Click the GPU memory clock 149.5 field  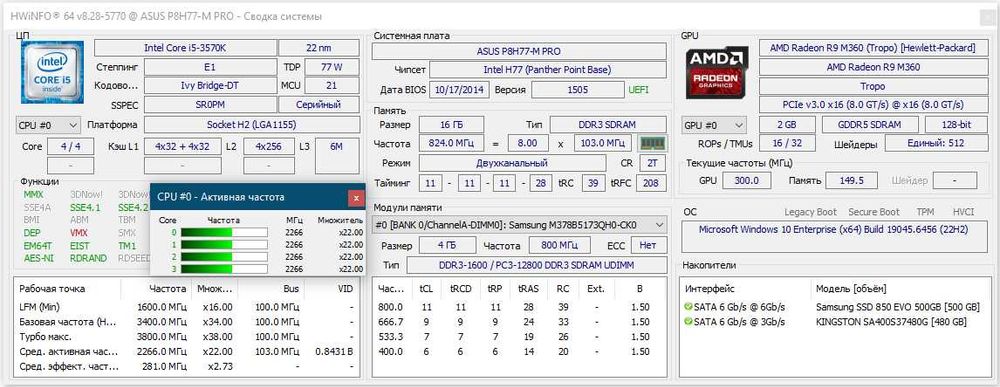(x=851, y=180)
